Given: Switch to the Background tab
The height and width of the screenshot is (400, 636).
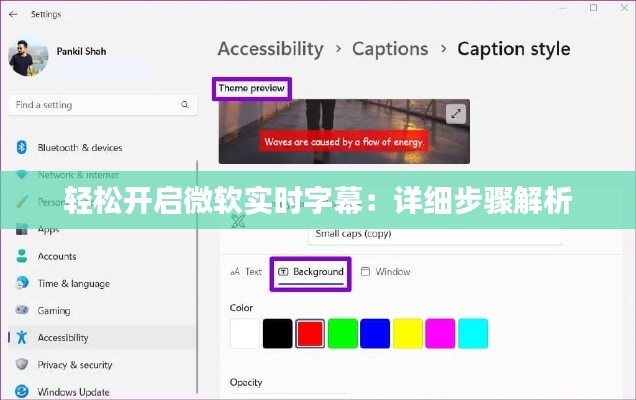Looking at the screenshot, I should (x=311, y=273).
